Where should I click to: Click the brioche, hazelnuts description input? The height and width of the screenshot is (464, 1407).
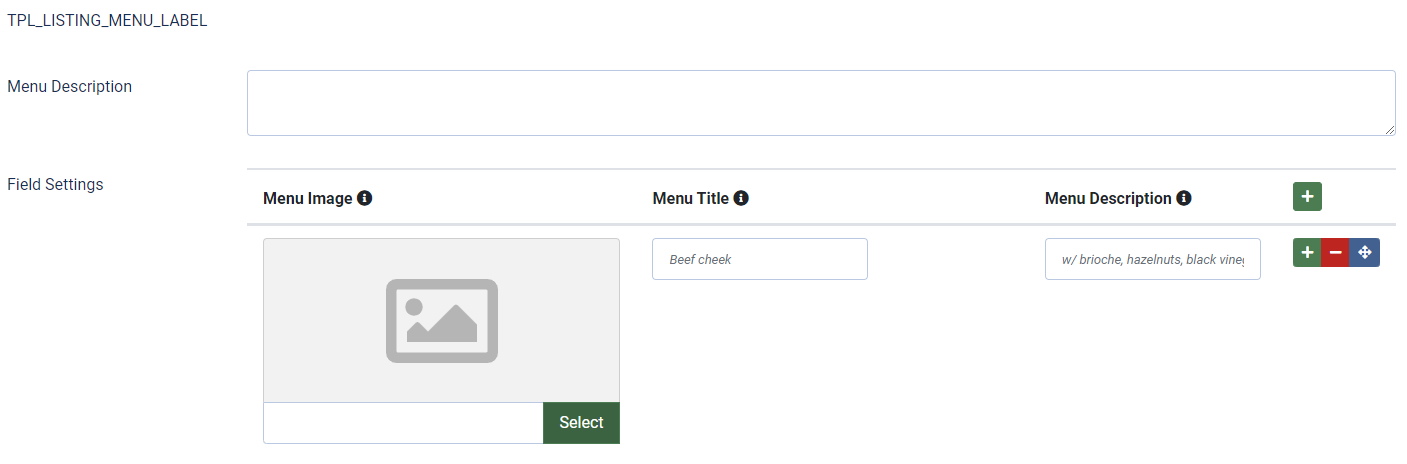click(x=1152, y=259)
